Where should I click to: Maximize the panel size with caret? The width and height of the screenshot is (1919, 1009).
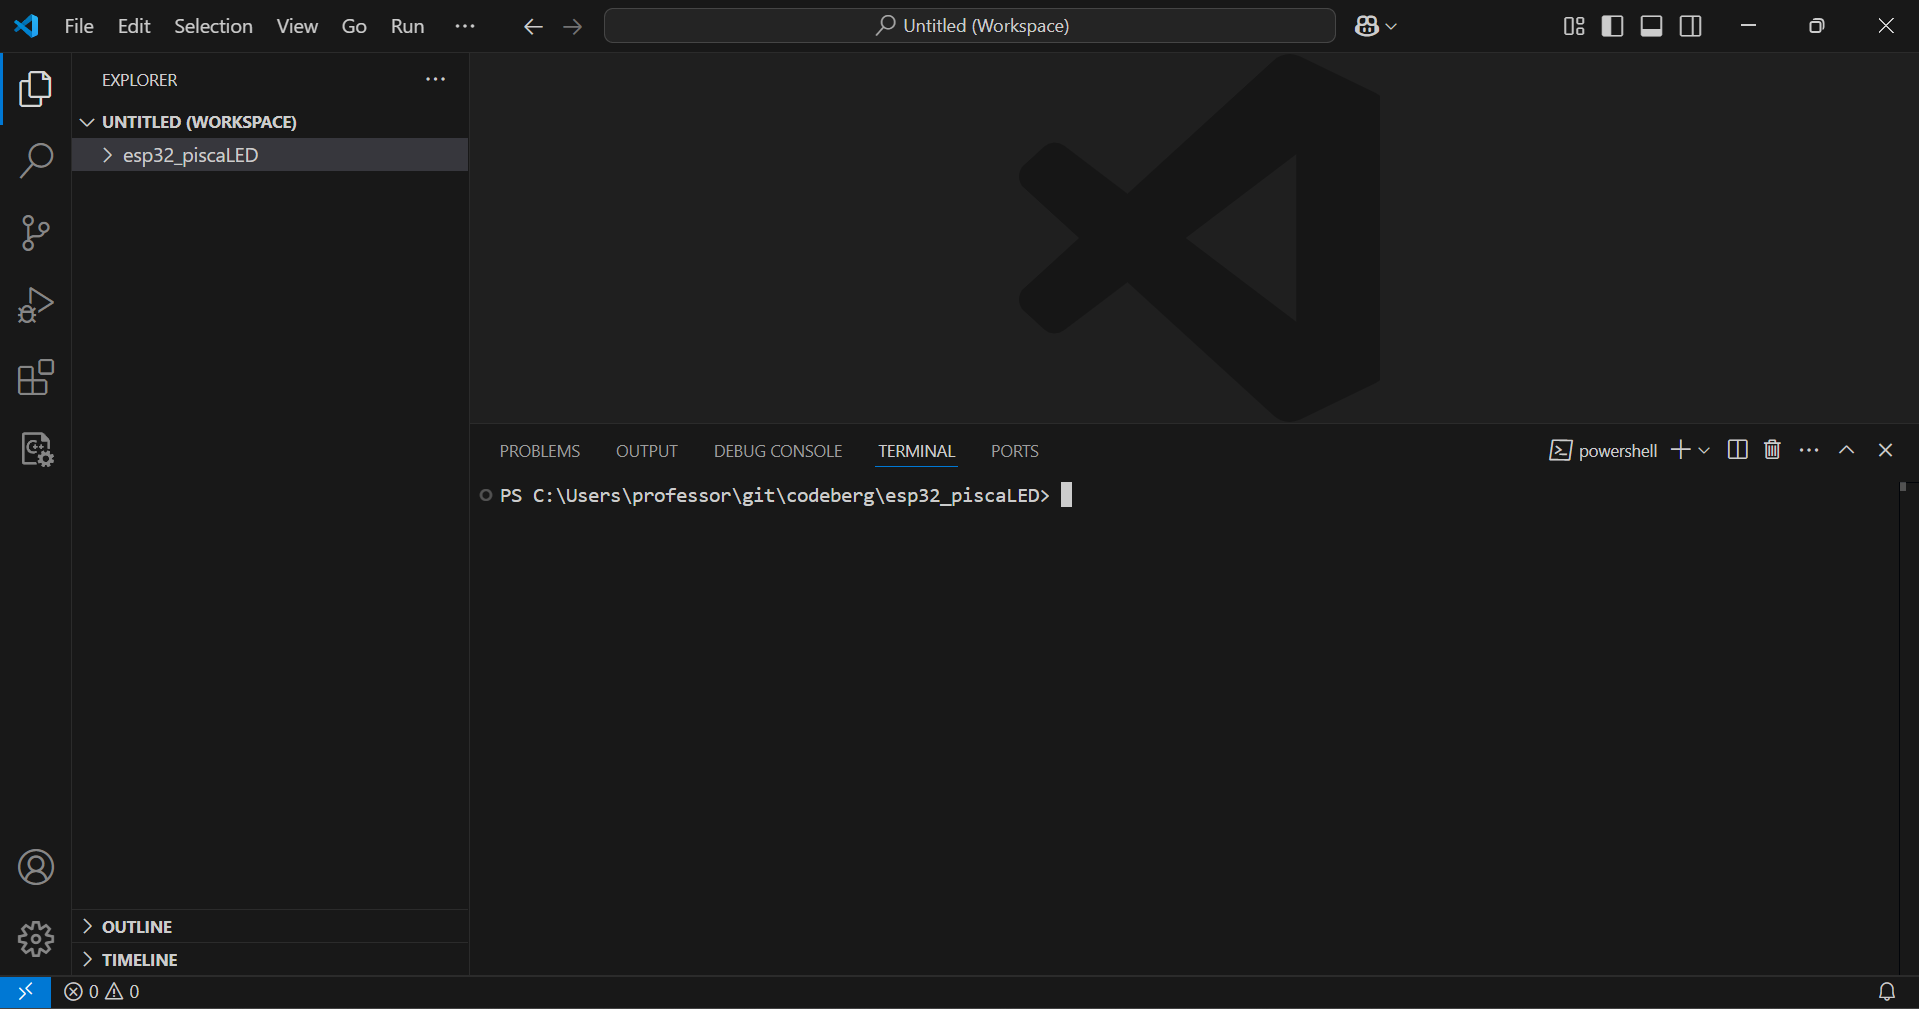(x=1847, y=450)
